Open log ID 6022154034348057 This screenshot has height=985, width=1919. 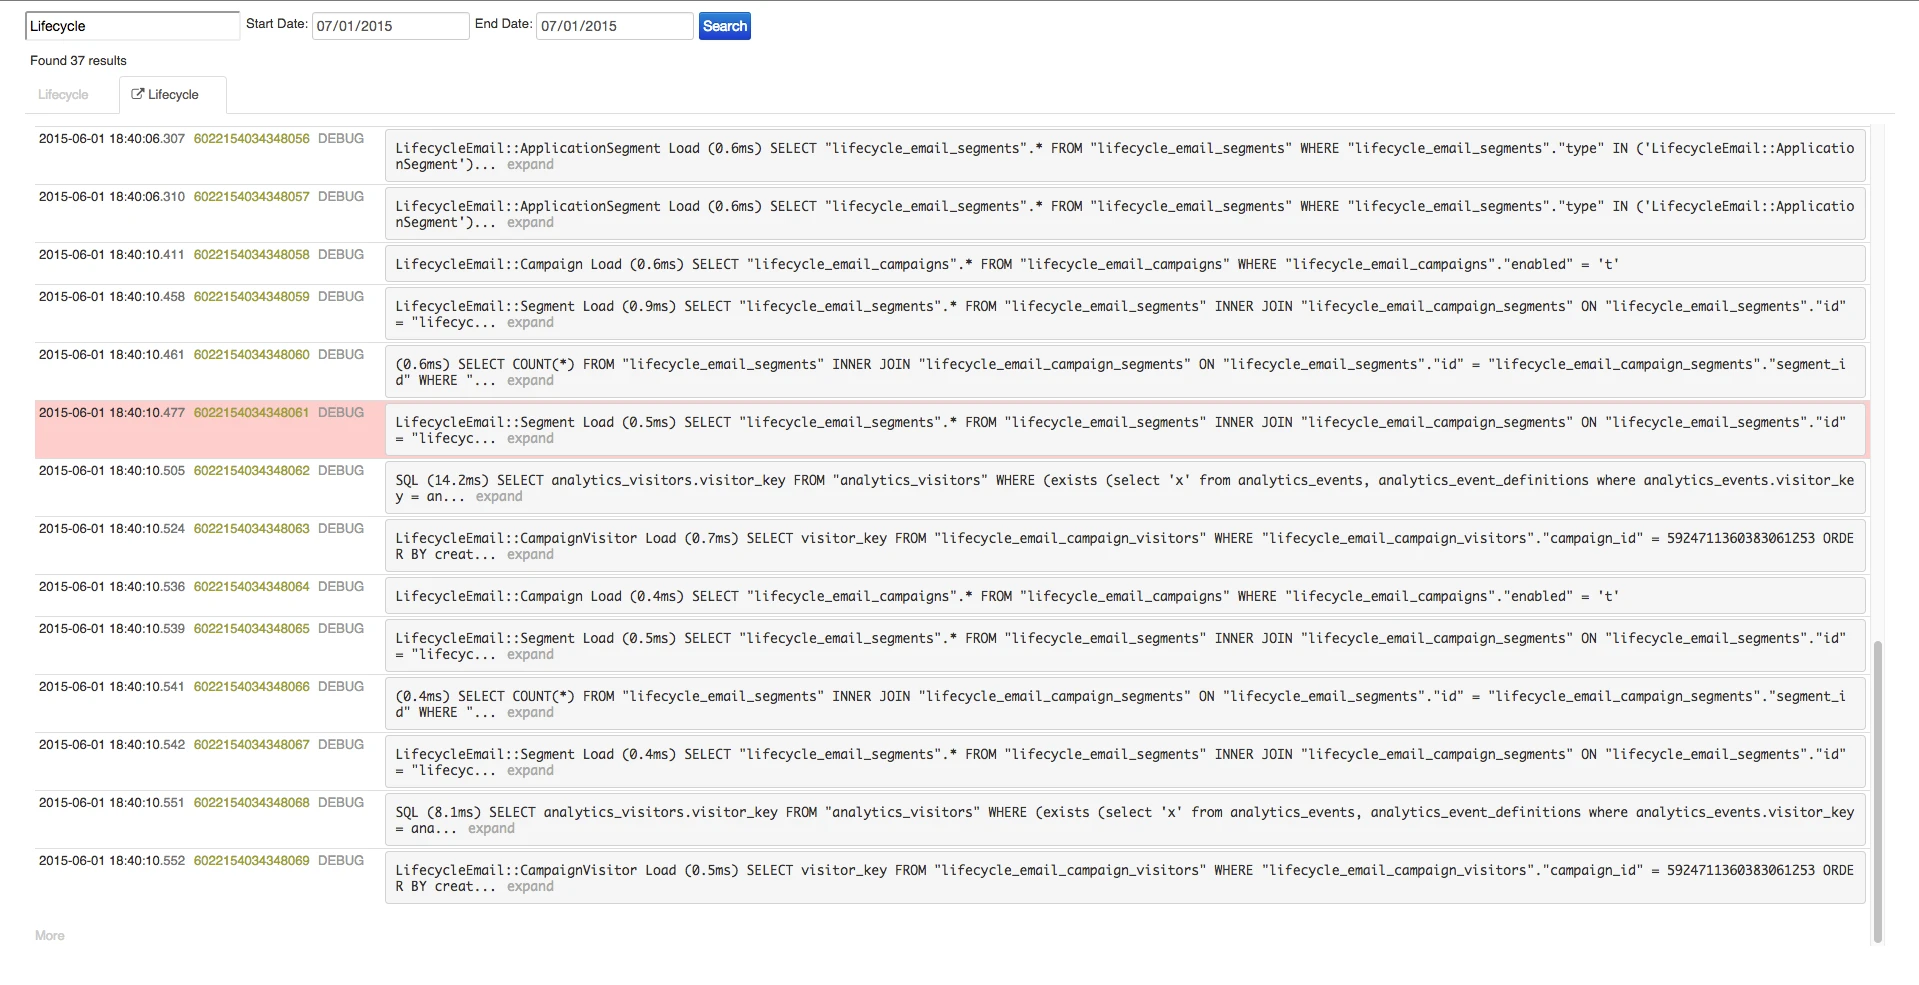click(251, 197)
